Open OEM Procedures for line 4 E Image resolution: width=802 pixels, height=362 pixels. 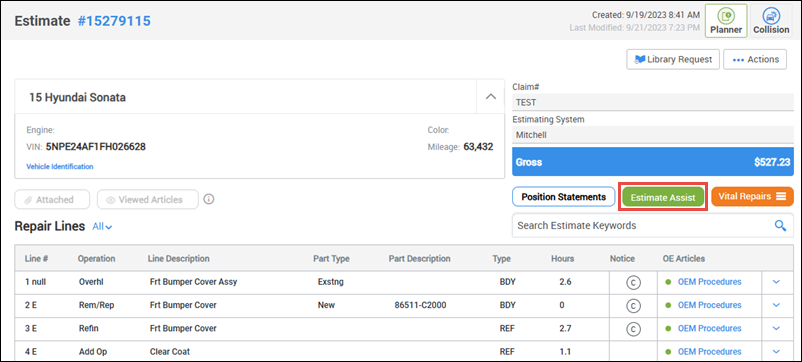(709, 352)
